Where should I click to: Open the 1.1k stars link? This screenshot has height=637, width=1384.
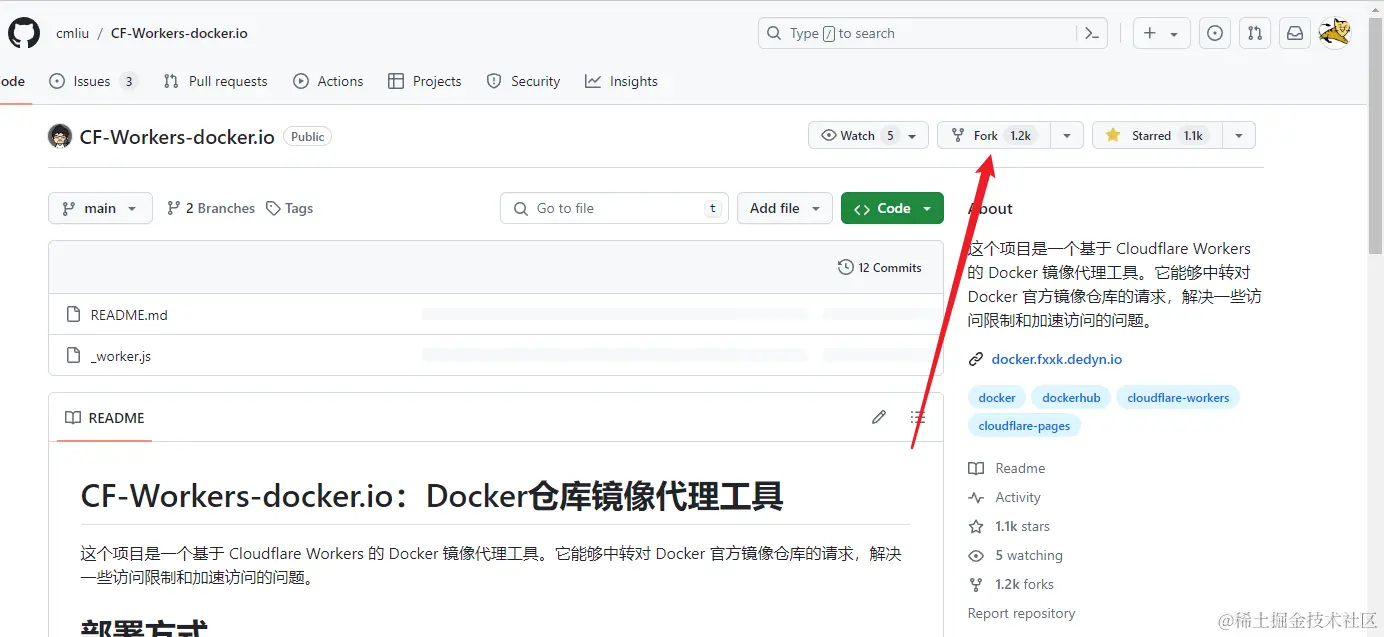coord(1010,526)
